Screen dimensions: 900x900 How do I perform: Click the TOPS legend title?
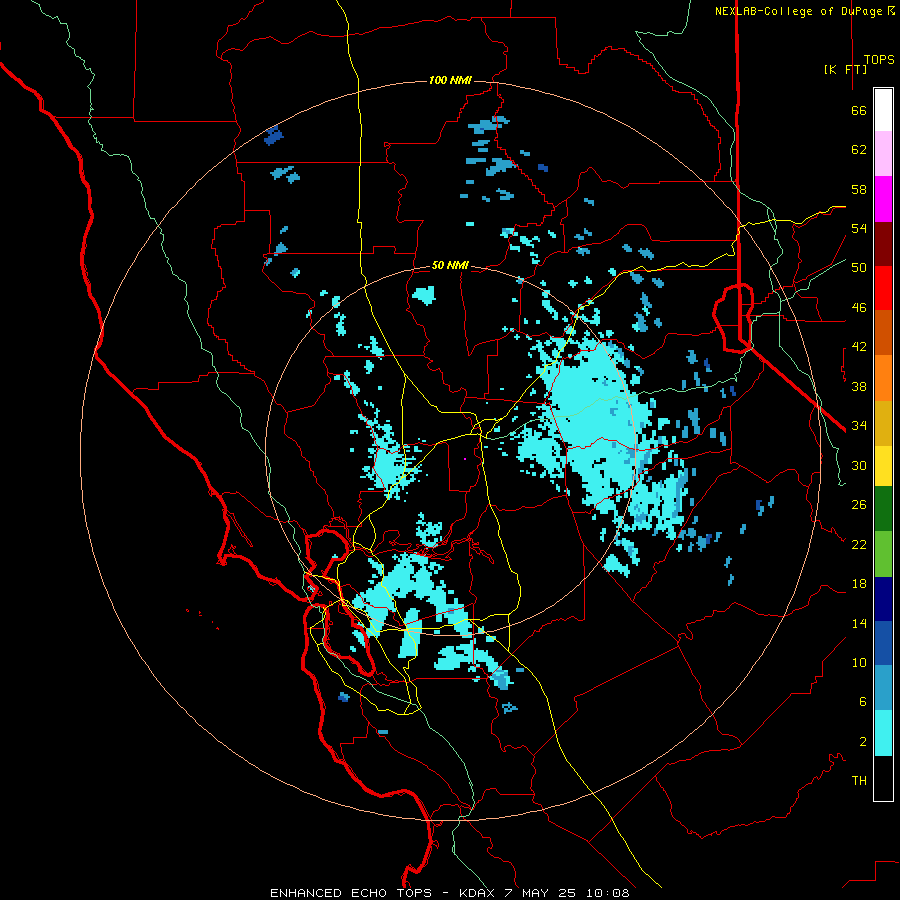879,59
